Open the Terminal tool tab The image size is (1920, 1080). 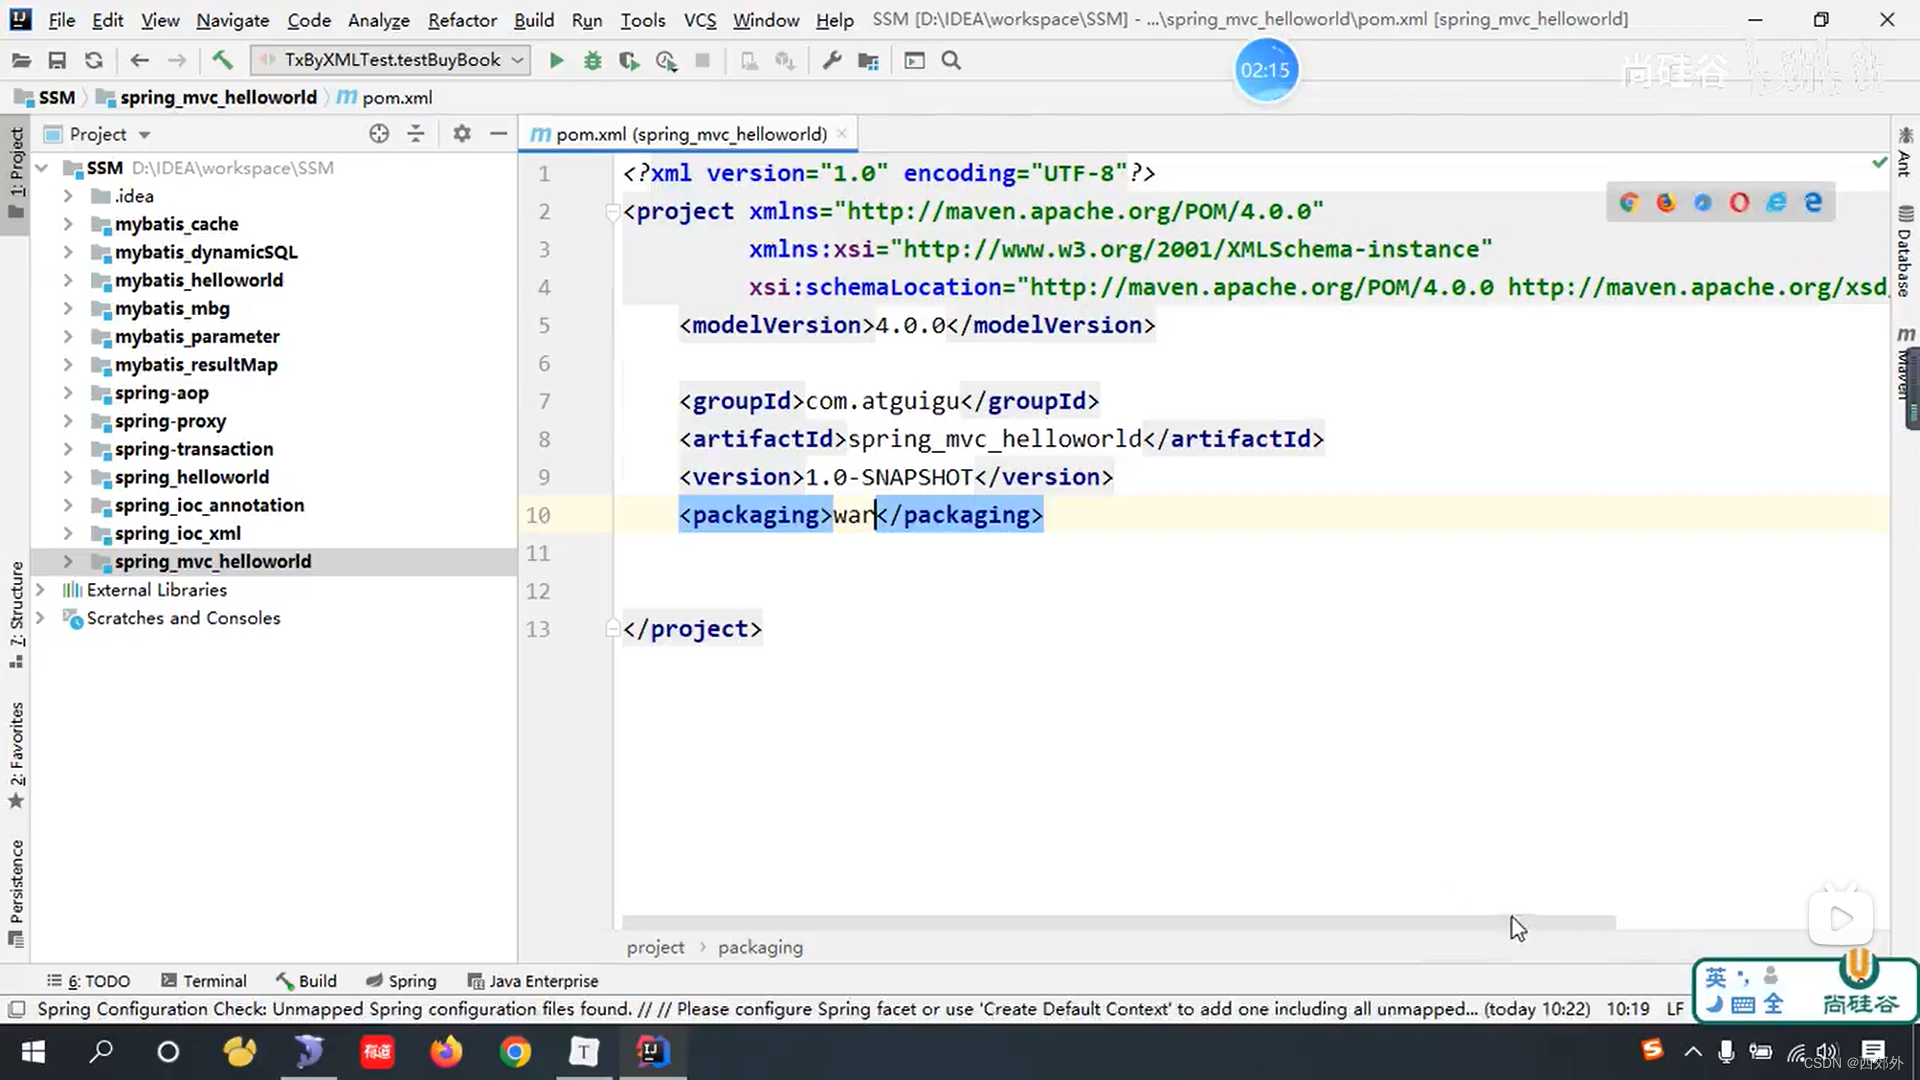[x=204, y=981]
